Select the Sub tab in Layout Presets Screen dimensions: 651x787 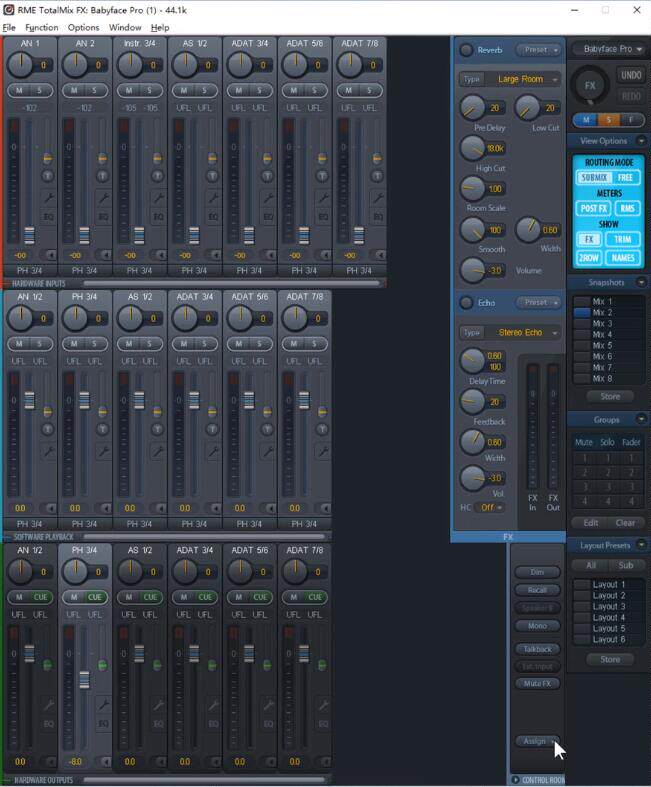(x=626, y=565)
